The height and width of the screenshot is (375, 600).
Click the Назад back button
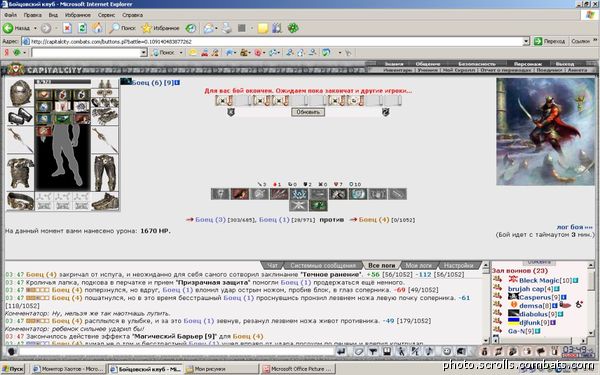[16, 28]
